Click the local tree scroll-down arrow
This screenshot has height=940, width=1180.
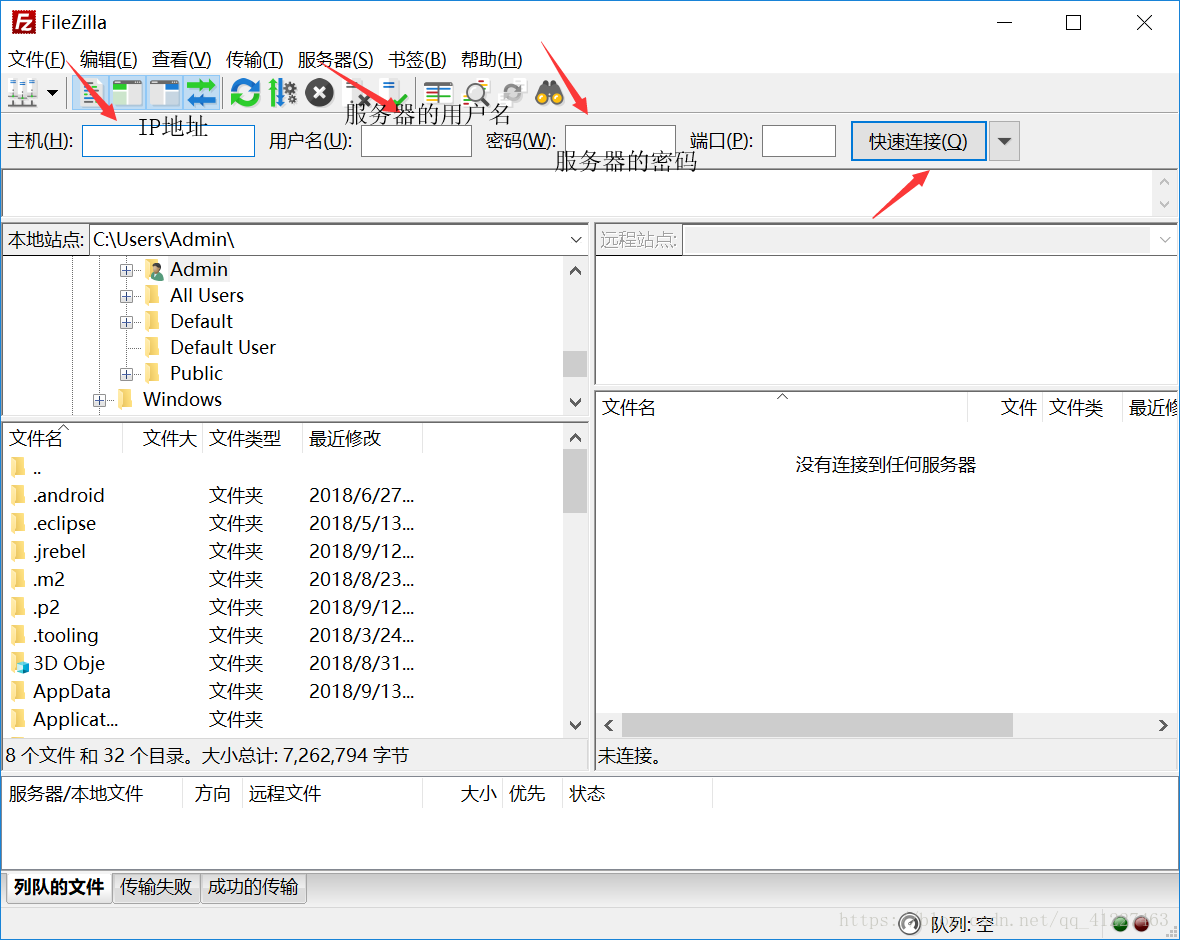click(x=575, y=403)
